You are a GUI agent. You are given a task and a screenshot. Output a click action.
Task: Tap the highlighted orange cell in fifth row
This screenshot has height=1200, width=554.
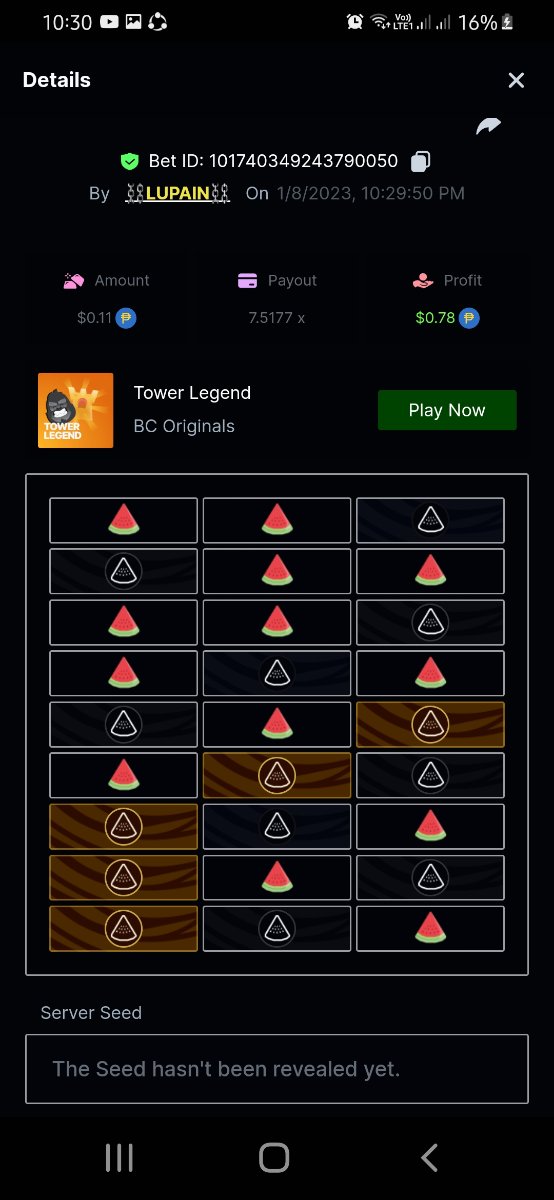click(430, 724)
